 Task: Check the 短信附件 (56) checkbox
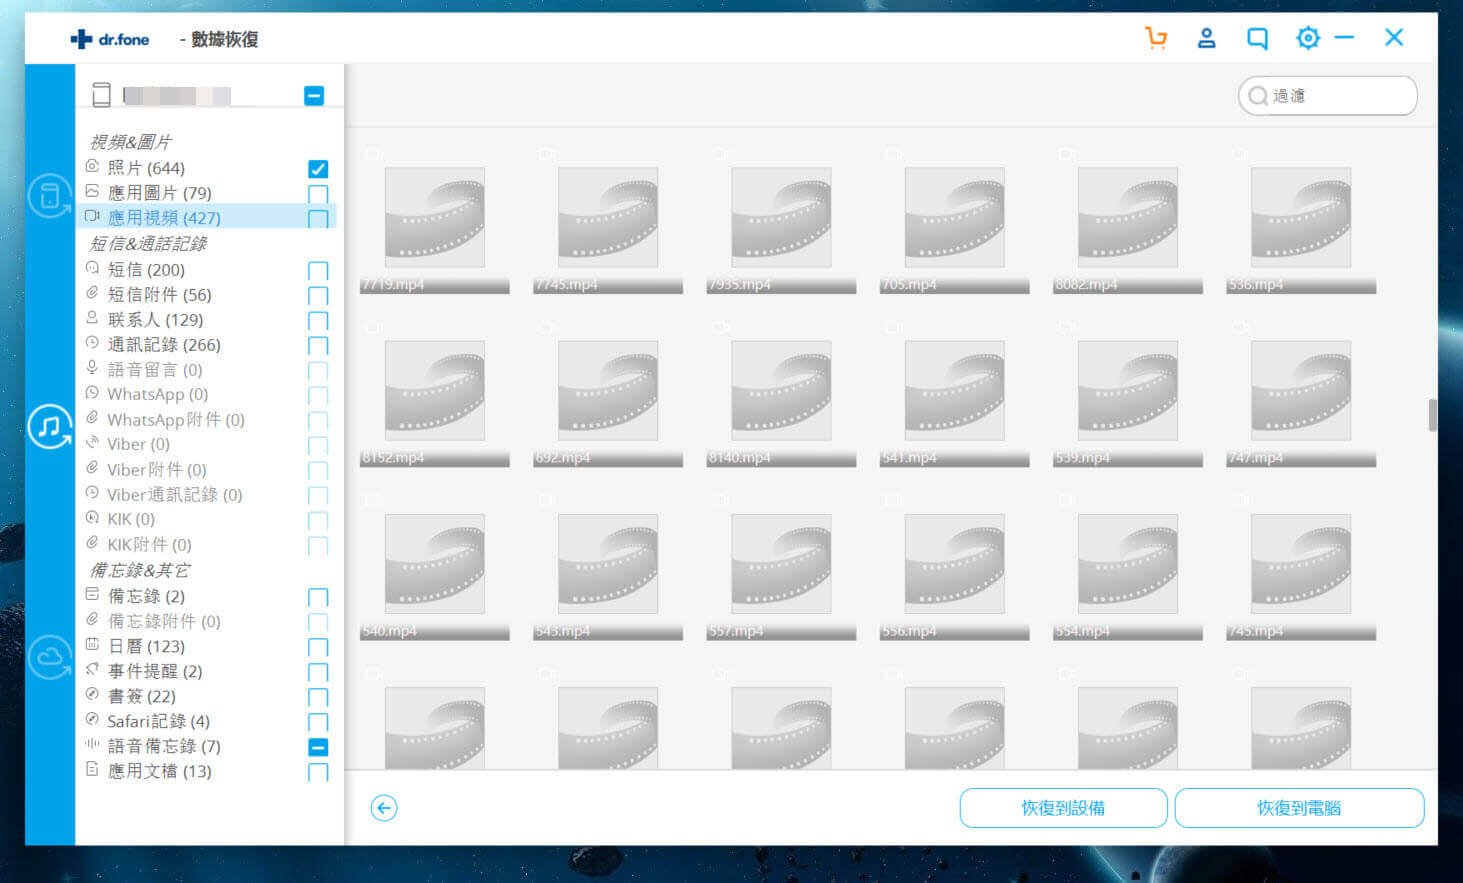coord(318,296)
